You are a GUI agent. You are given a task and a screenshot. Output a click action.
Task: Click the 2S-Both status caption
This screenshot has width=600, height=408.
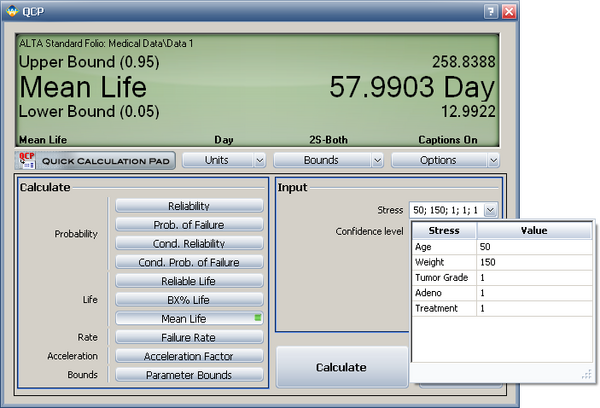pos(328,140)
